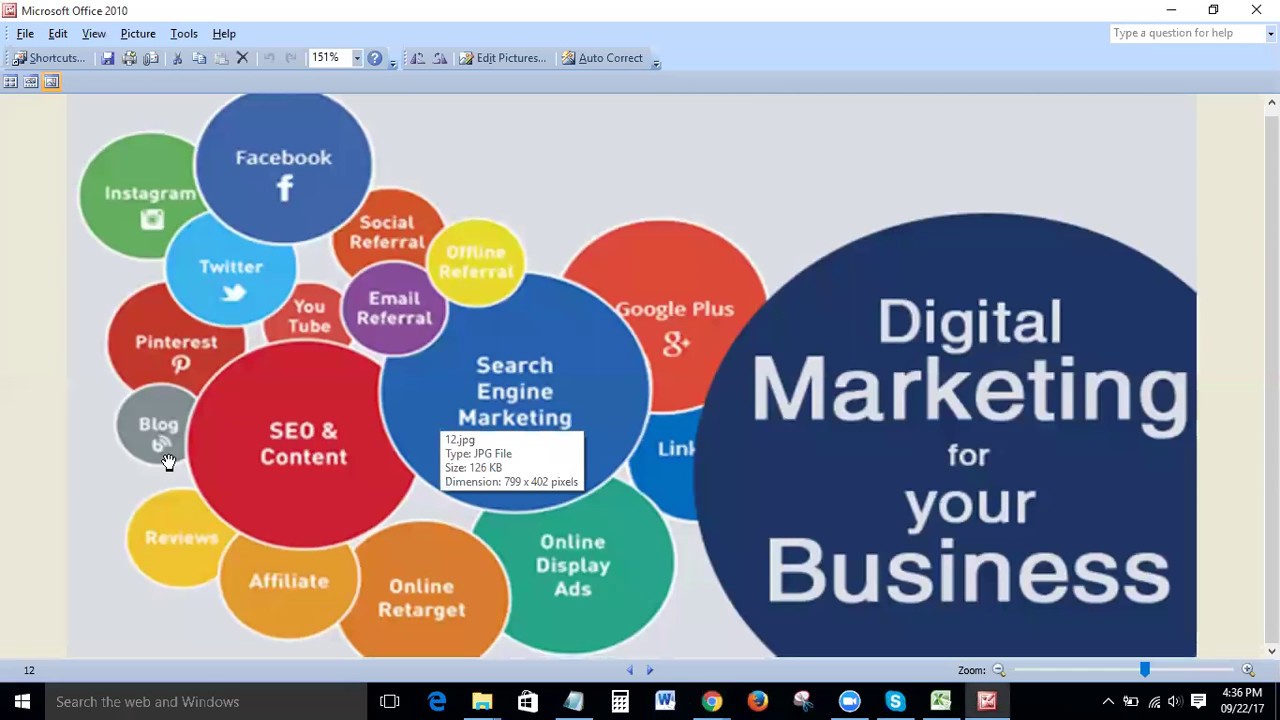Open the Picture menu
Viewport: 1280px width, 720px height.
138,34
